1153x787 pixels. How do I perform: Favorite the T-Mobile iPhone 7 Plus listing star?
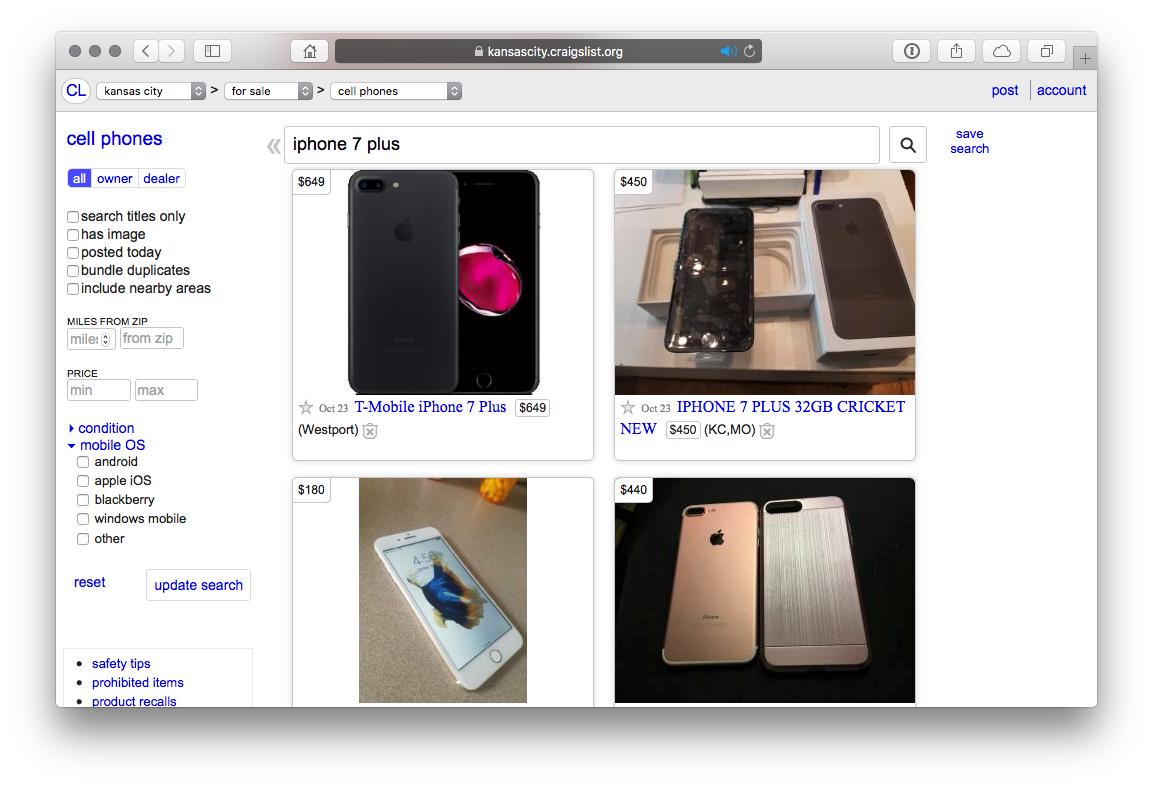tap(306, 407)
